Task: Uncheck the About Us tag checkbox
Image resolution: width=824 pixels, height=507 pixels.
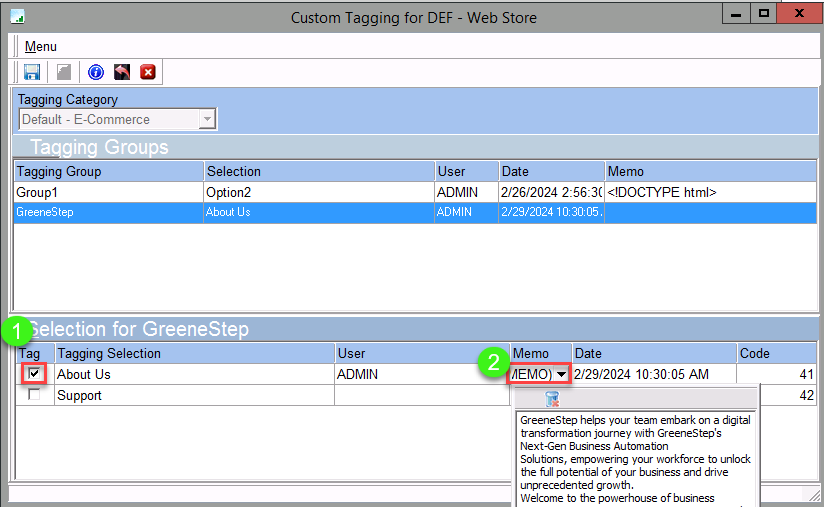Action: 35,374
